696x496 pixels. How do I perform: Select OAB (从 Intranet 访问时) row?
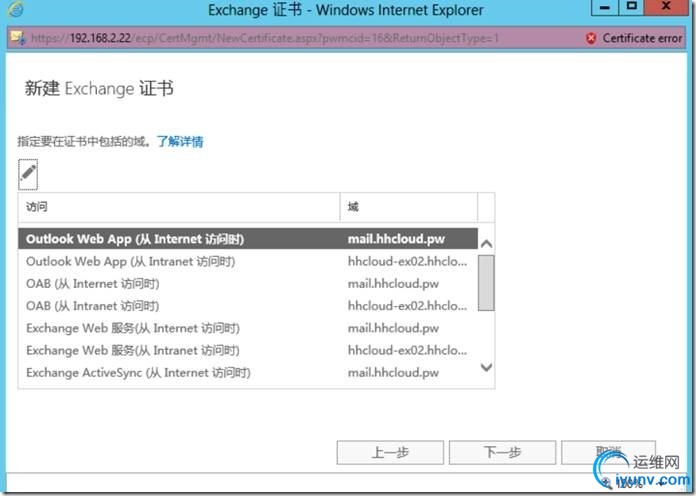[x=248, y=306]
